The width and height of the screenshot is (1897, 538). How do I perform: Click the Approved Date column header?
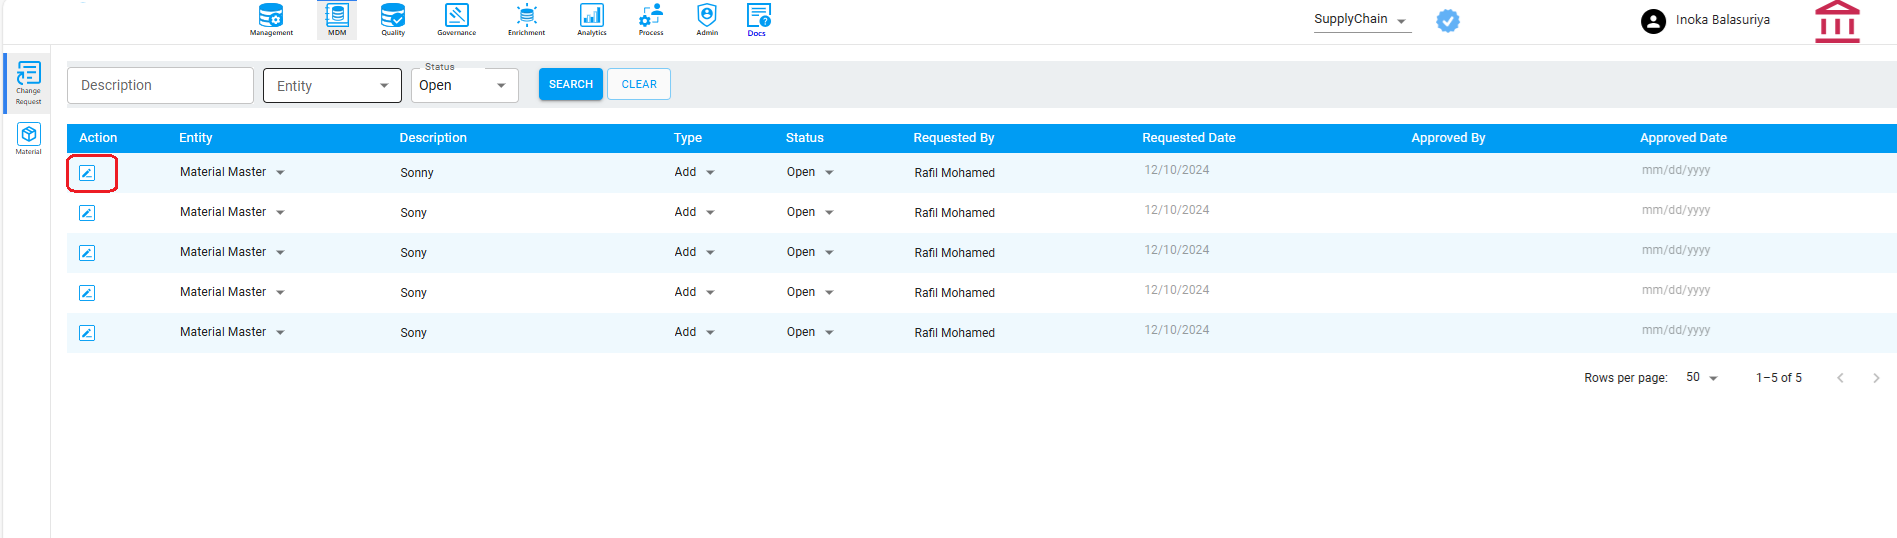[x=1683, y=138]
